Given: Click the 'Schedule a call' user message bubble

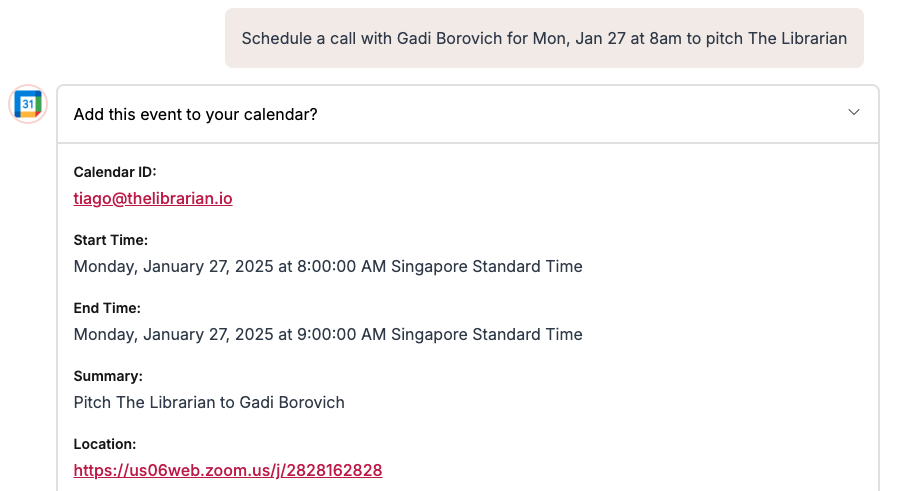Looking at the screenshot, I should pyautogui.click(x=544, y=38).
